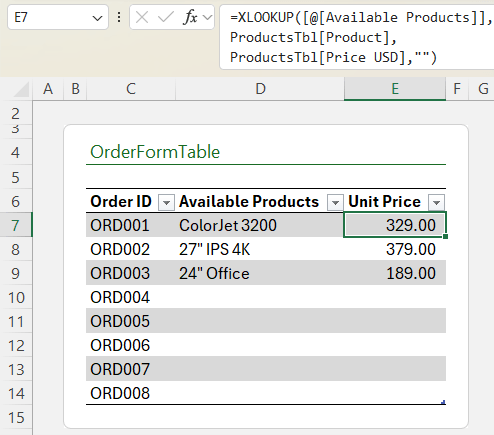Select column G header
Viewport: 494px width, 435px height.
(482, 89)
